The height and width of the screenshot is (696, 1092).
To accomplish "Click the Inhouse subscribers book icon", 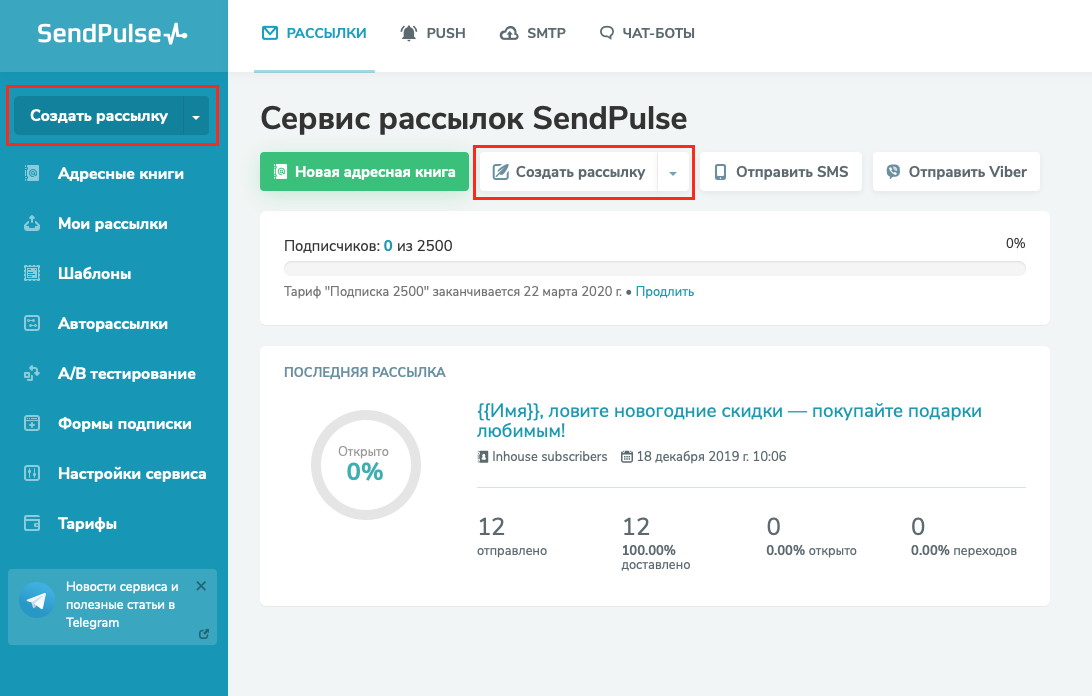I will pos(483,457).
